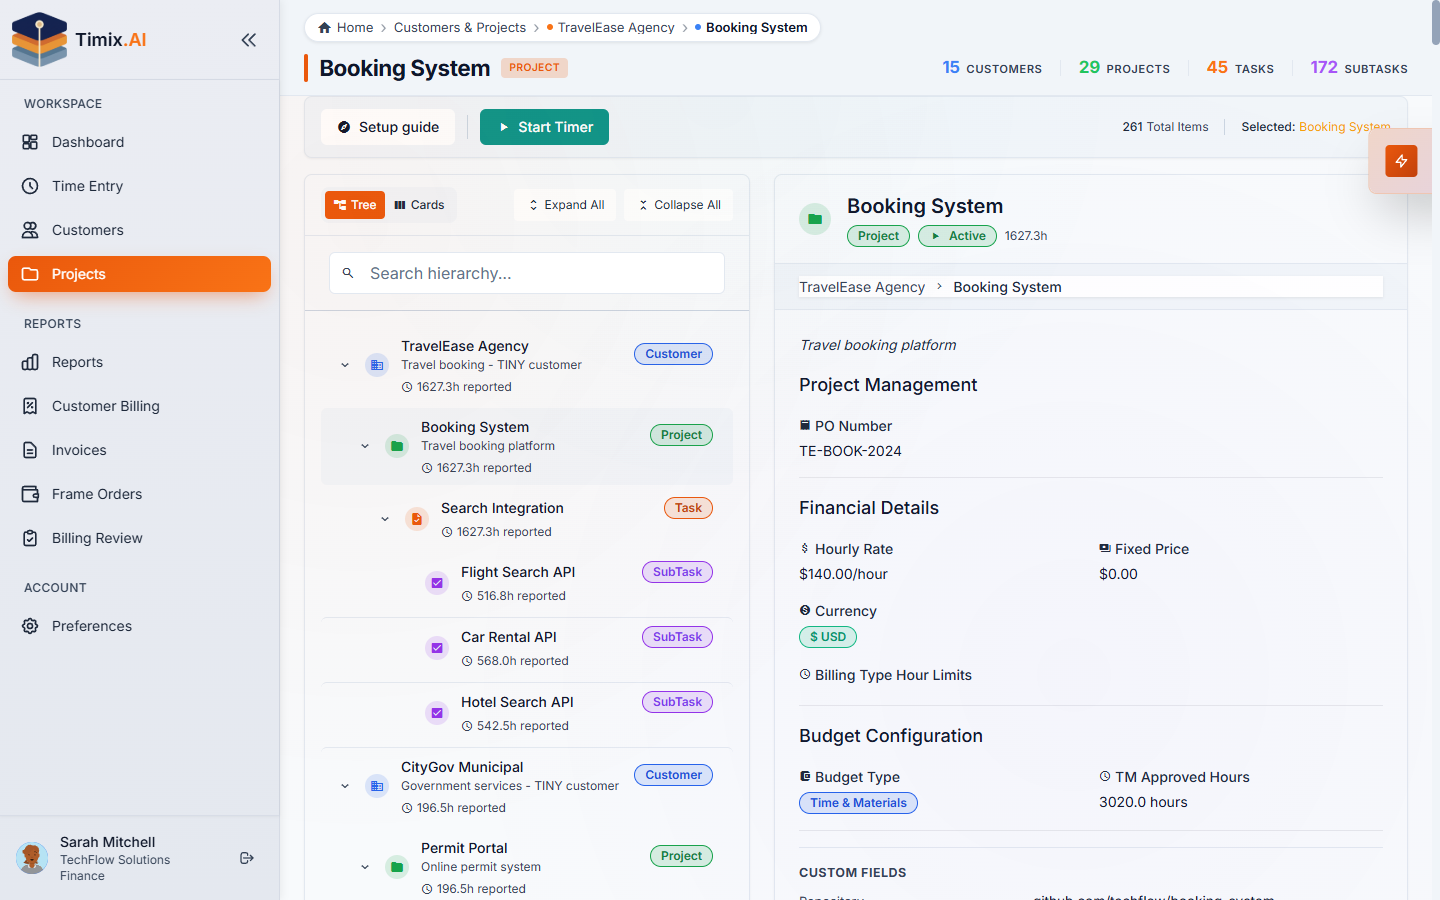This screenshot has width=1440, height=900.
Task: Click the Flight Search API checkbox icon
Action: [437, 583]
